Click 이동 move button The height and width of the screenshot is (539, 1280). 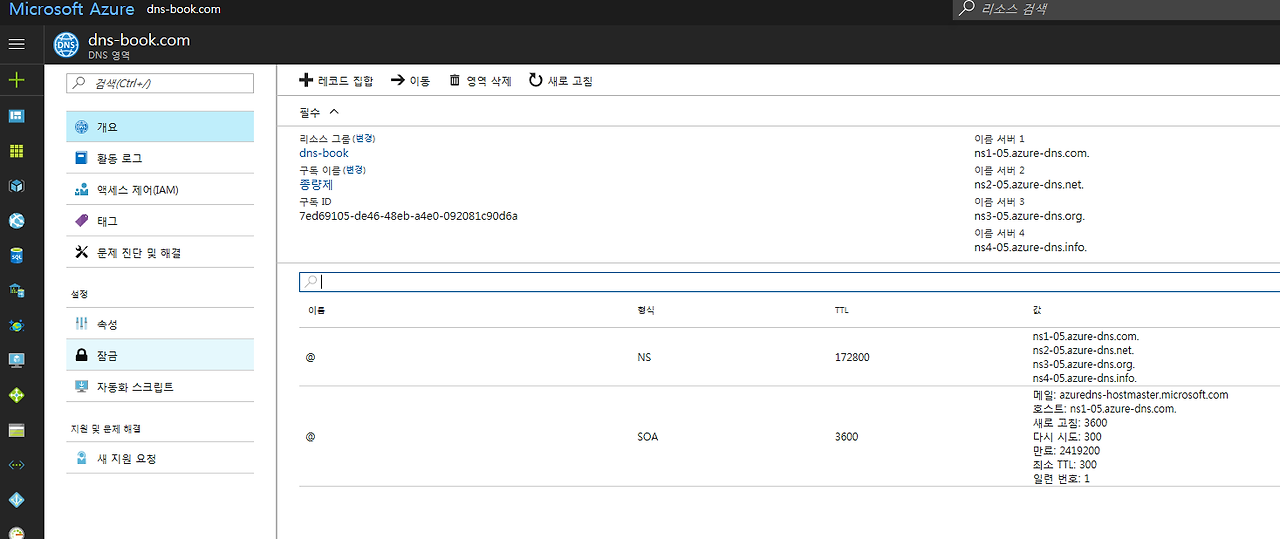(410, 80)
